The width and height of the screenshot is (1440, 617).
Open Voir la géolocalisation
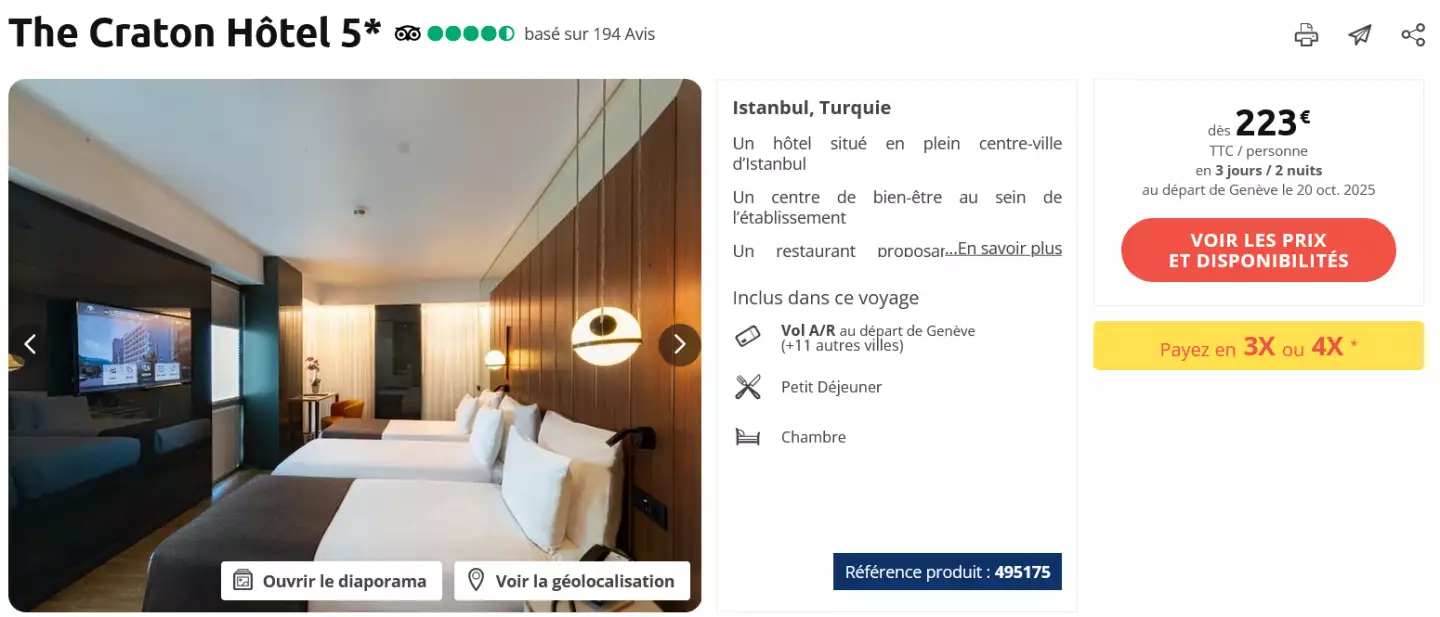pyautogui.click(x=572, y=581)
